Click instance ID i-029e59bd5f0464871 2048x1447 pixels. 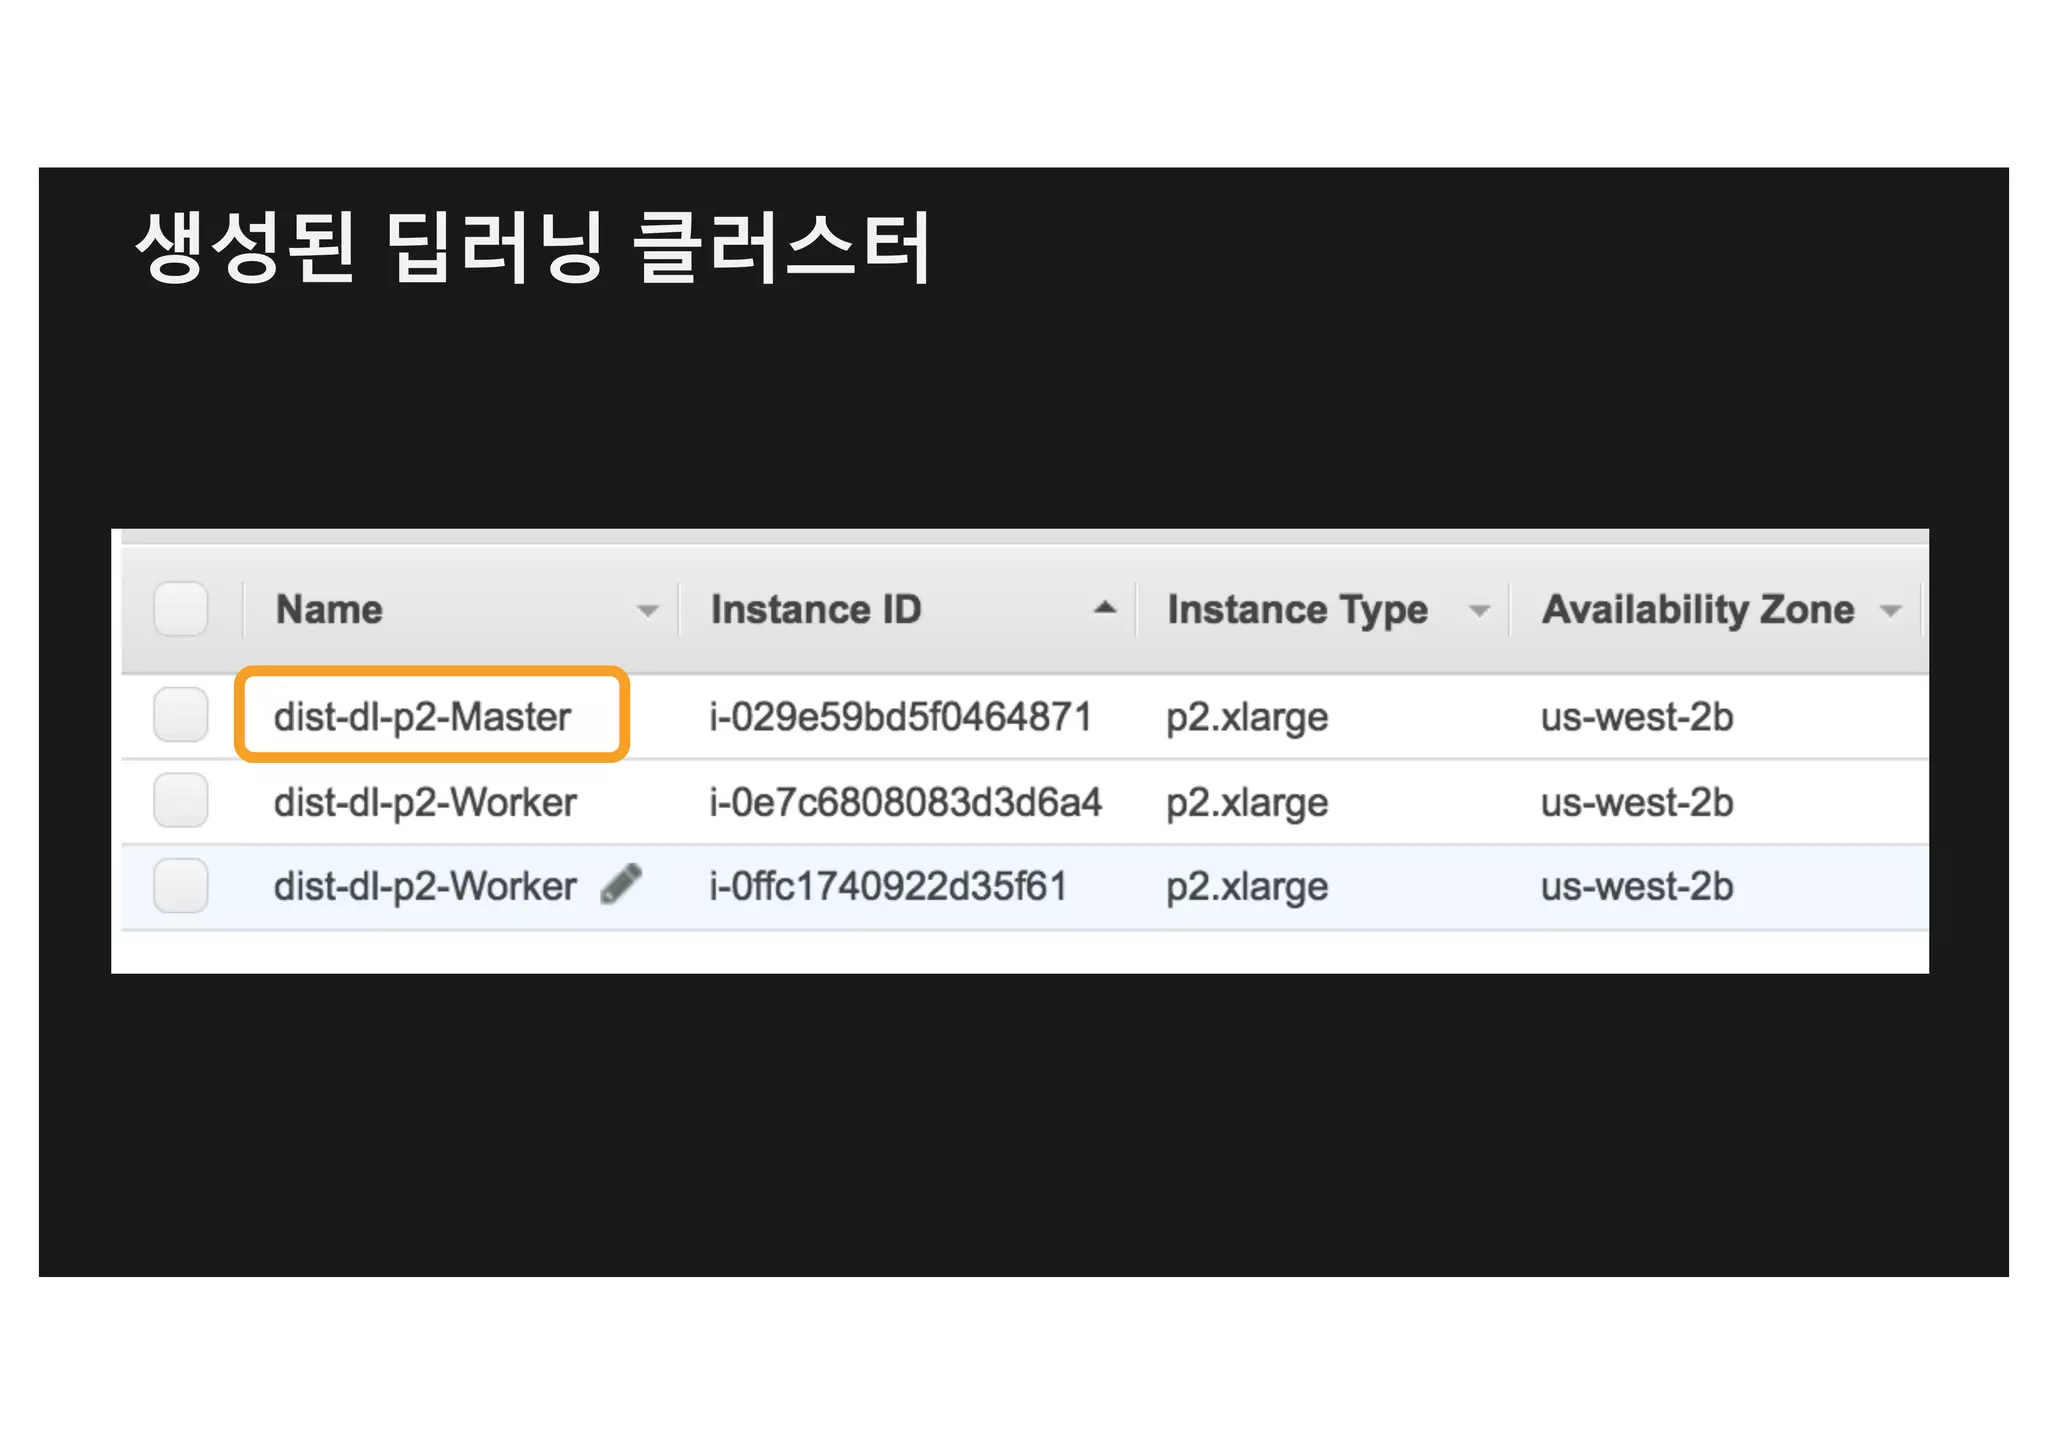(x=900, y=717)
